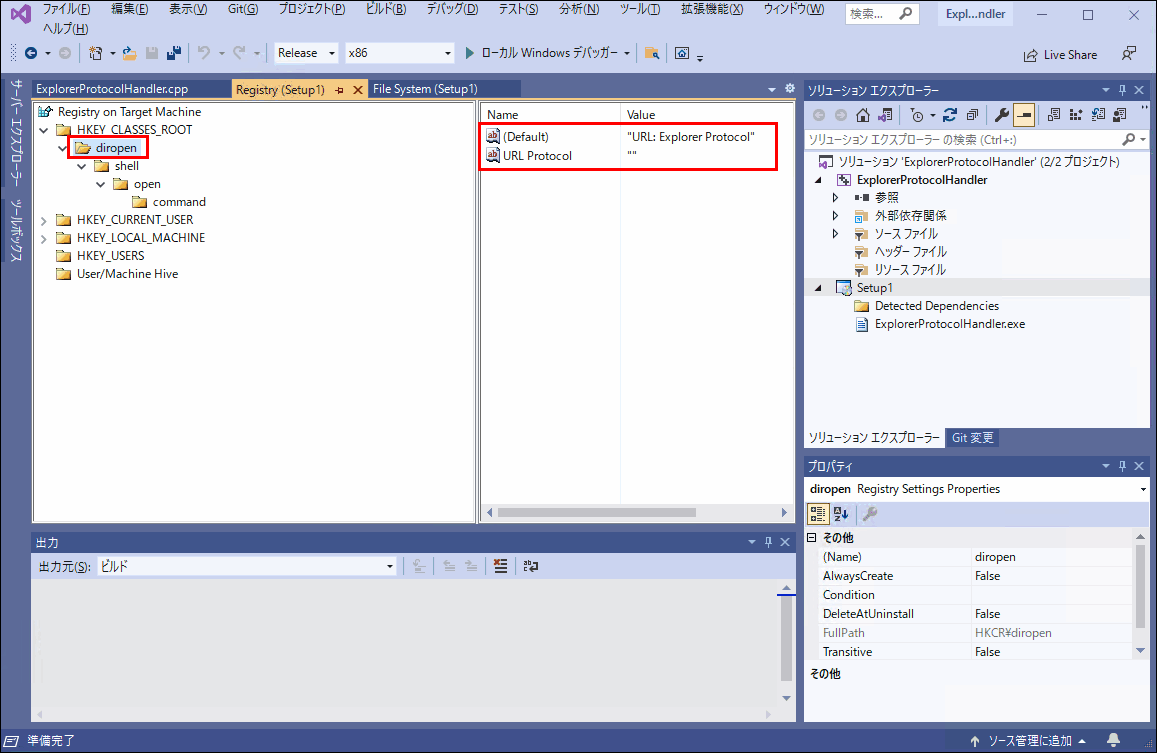Click the main 検索 search box in title bar
Image resolution: width=1157 pixels, height=753 pixels.
point(882,13)
